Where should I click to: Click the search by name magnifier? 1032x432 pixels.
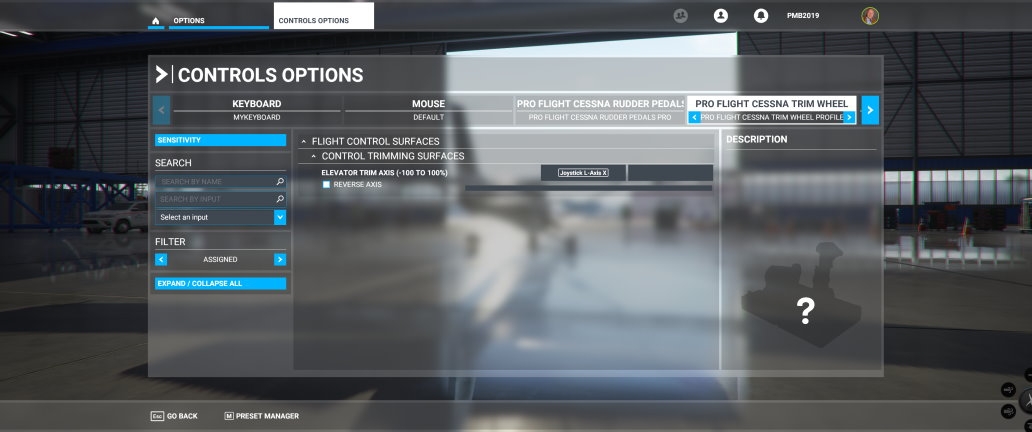pos(280,182)
